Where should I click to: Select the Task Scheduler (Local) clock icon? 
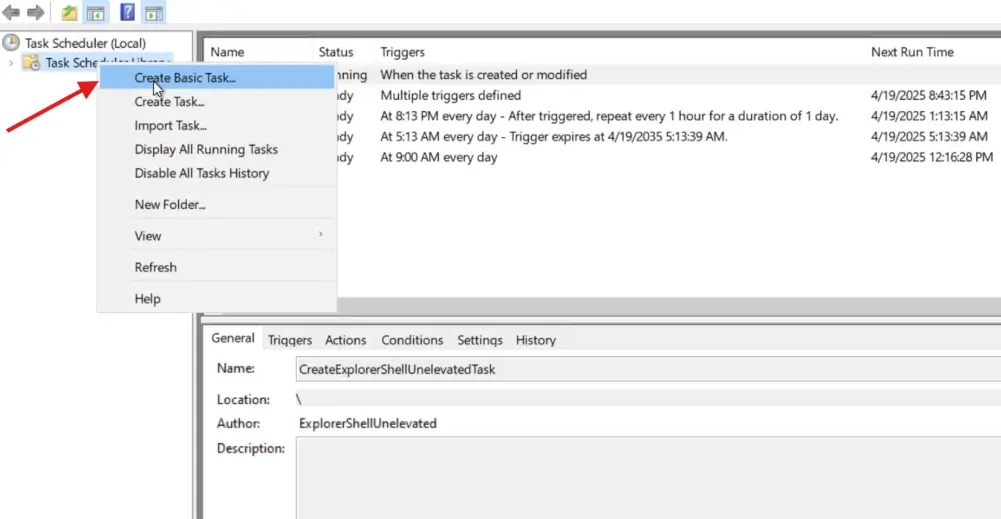pyautogui.click(x=12, y=43)
